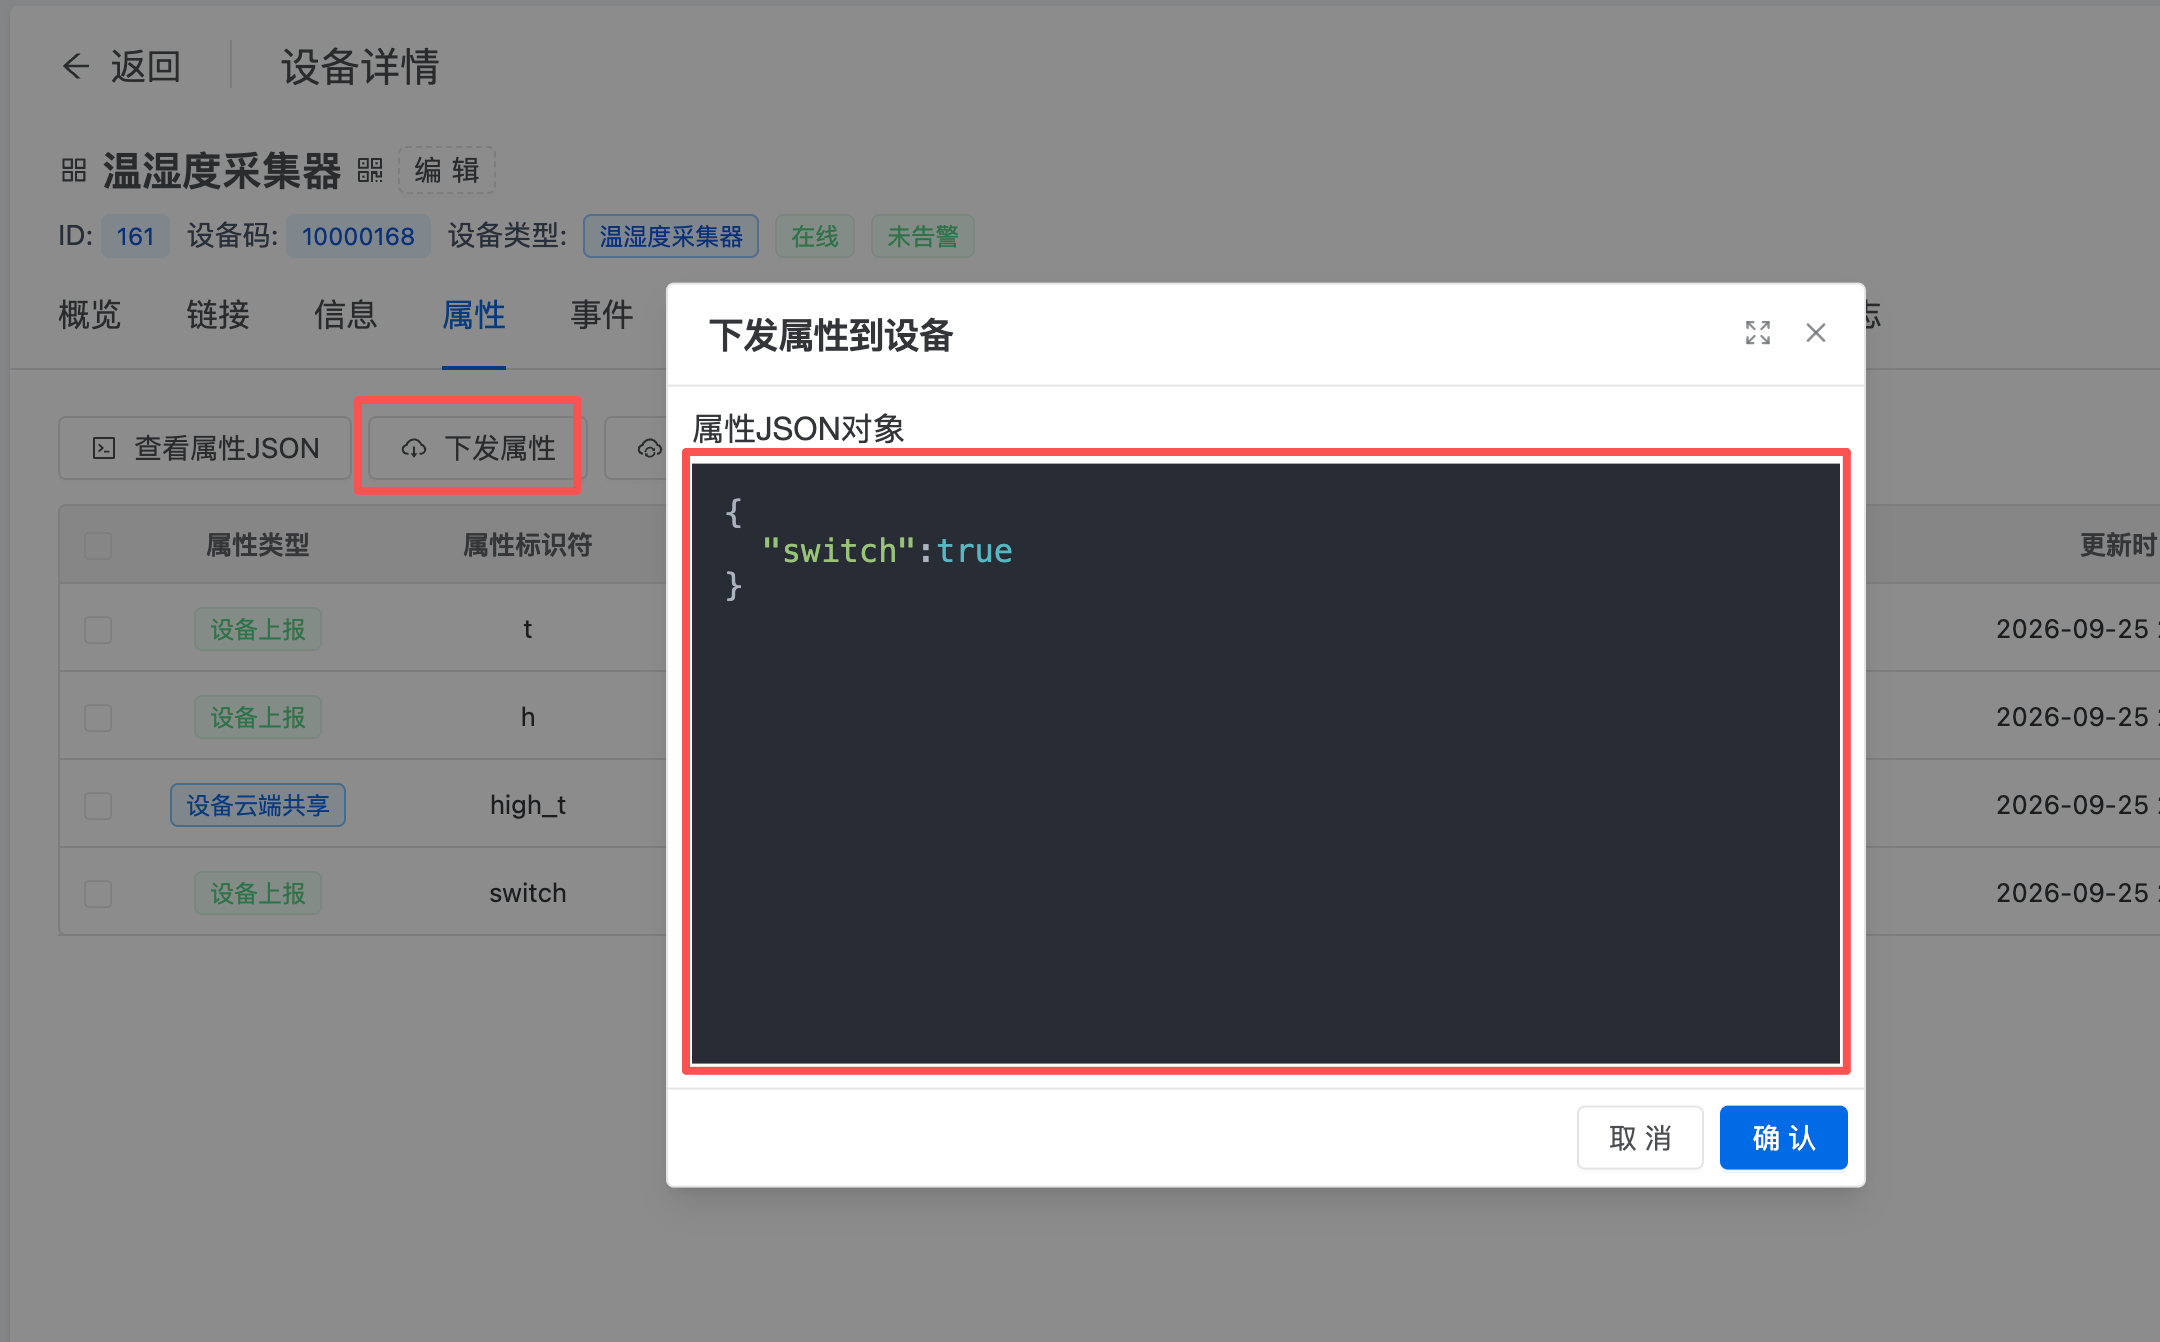Open the 信息 tab
Viewport: 2160px width, 1342px height.
click(346, 315)
